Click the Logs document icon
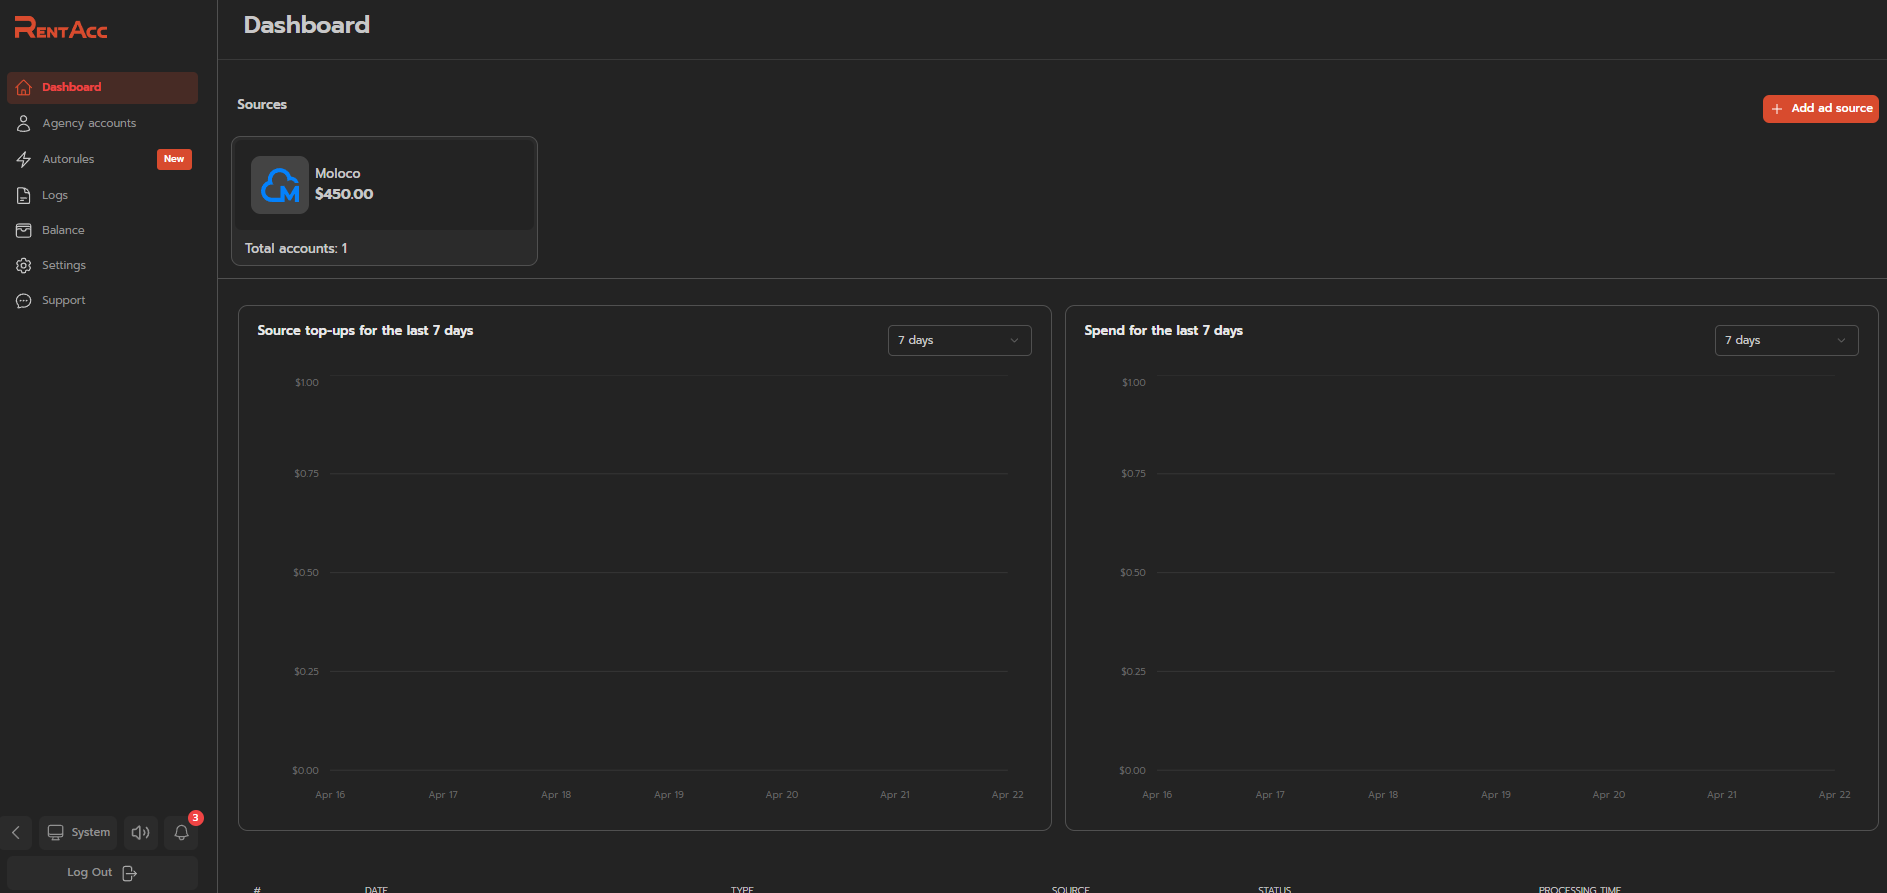This screenshot has height=893, width=1887. pyautogui.click(x=24, y=196)
